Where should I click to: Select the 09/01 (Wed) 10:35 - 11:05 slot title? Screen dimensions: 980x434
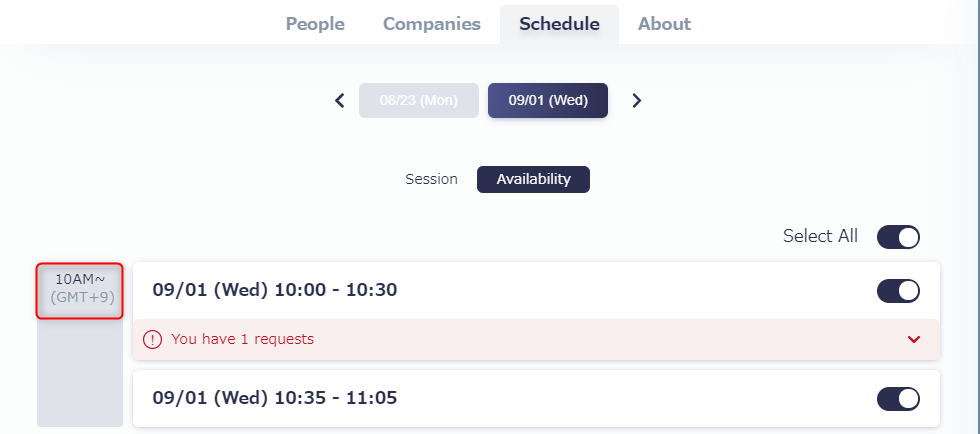click(275, 398)
